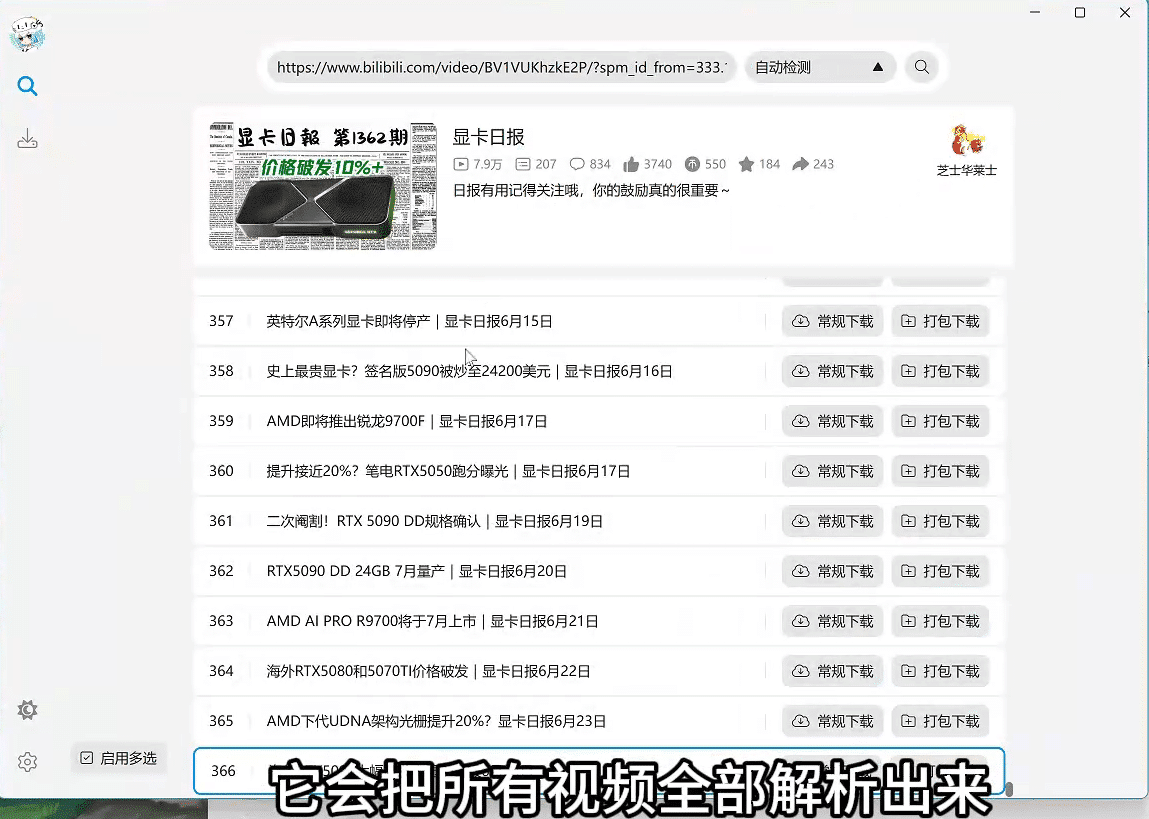The image size is (1149, 819).
Task: Click 打包下载 for episode 361
Action: pos(940,522)
